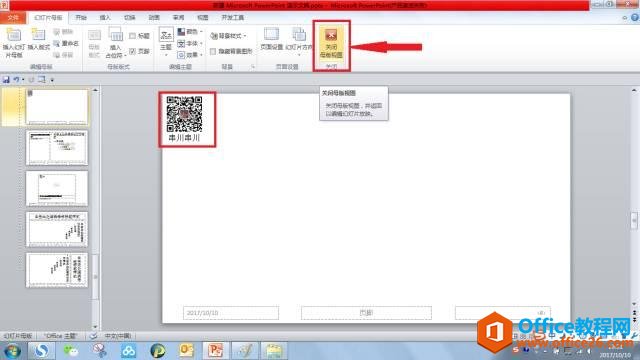Open Baidu cloud icon in taskbar
Screen dimensions: 640x360
tap(129, 351)
